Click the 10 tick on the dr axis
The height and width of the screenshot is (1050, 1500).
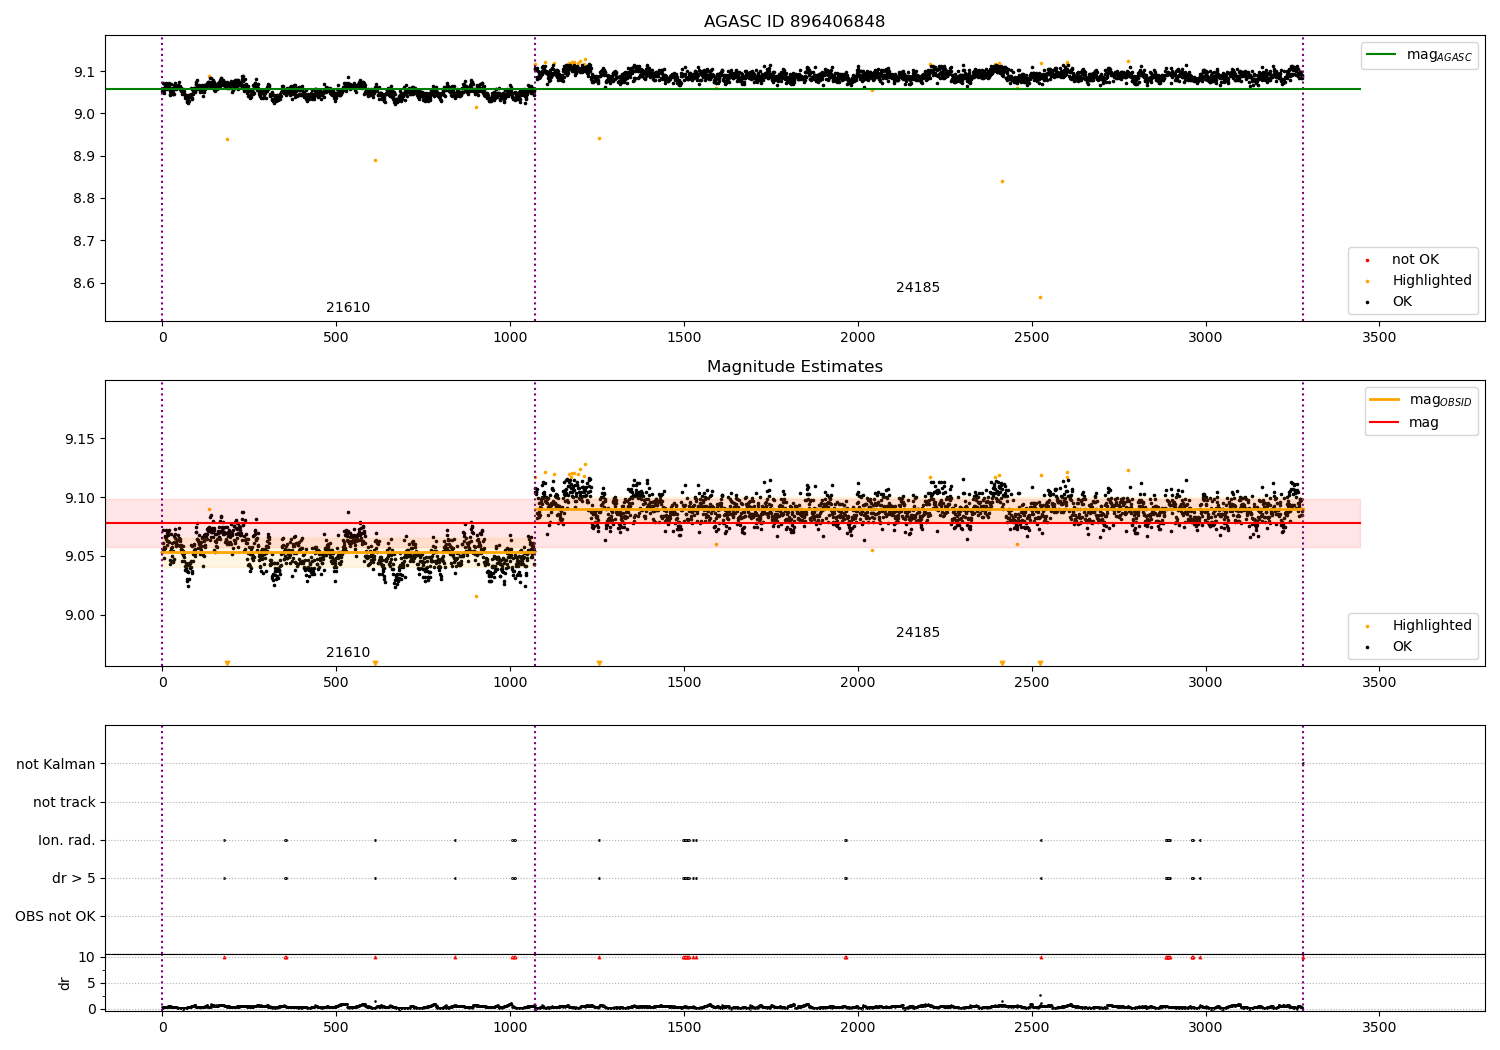(x=87, y=957)
